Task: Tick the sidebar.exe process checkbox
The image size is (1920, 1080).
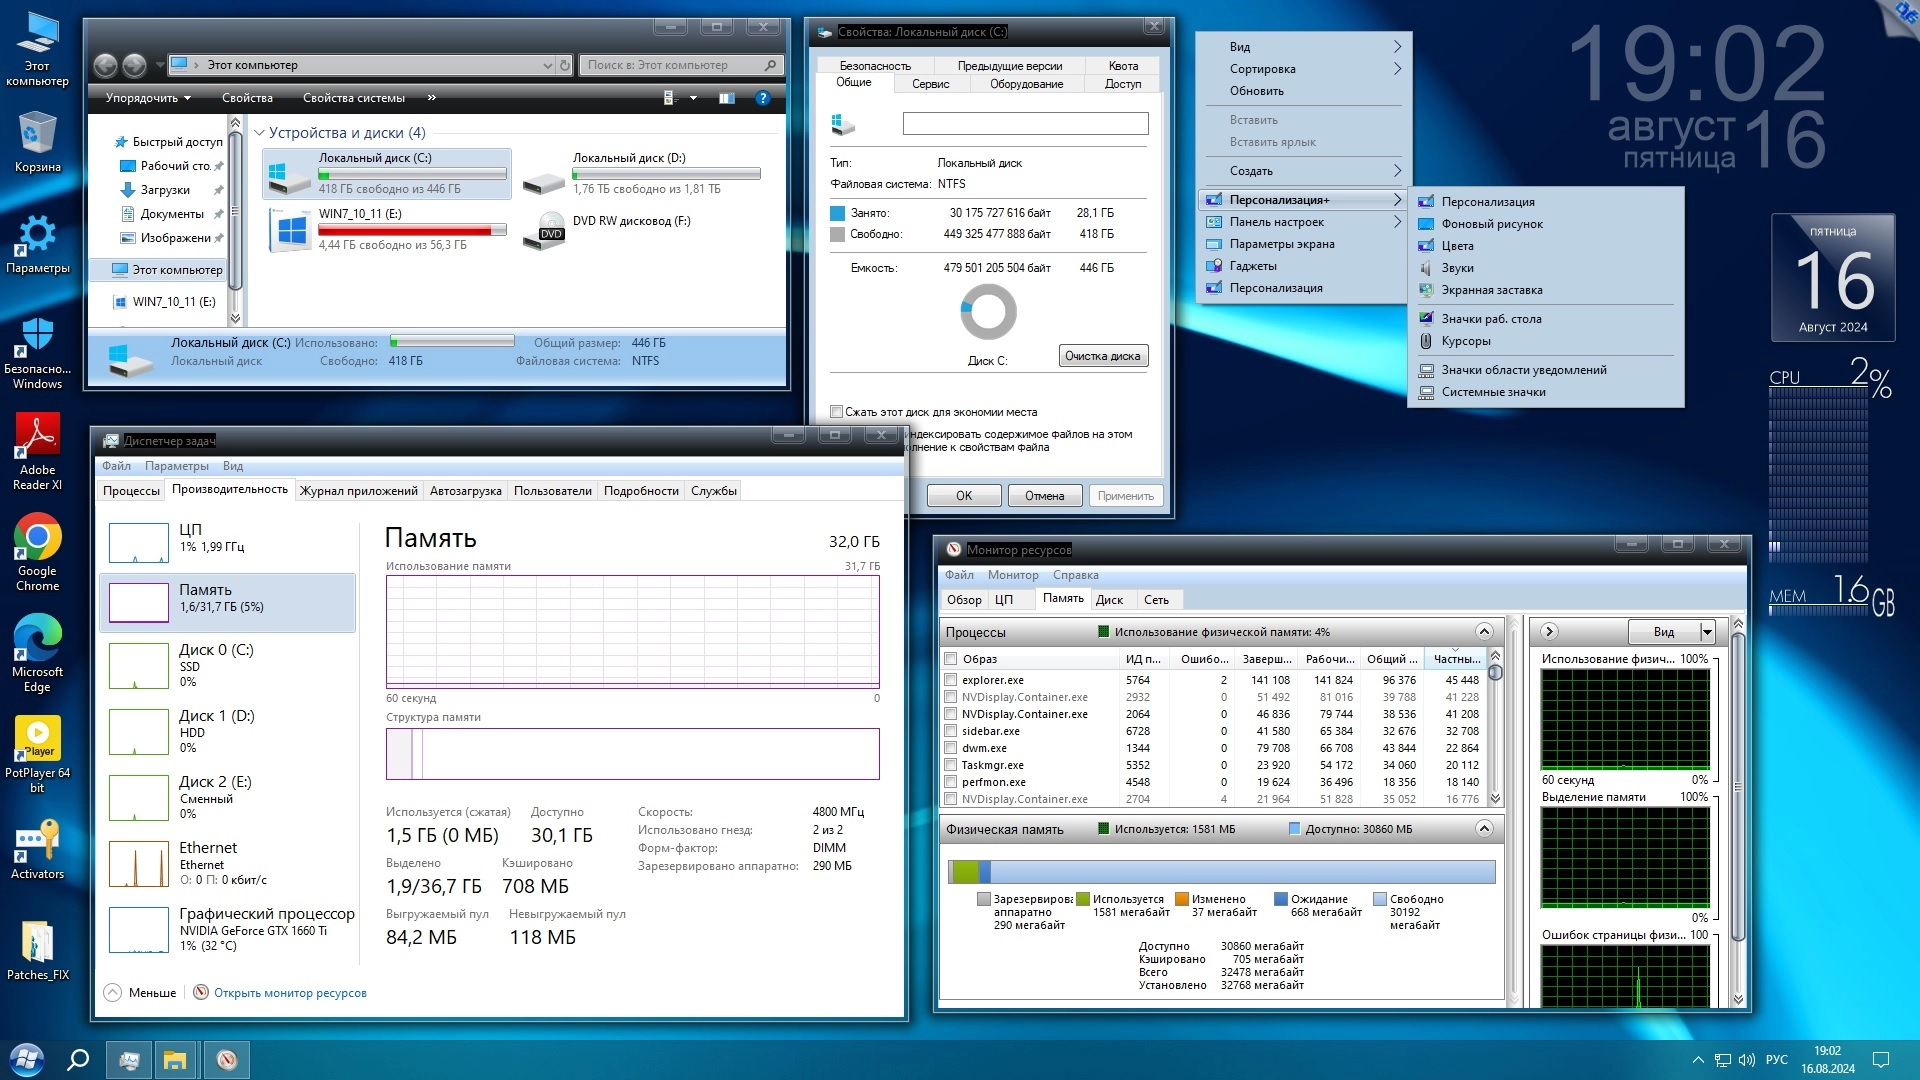Action: 951,731
